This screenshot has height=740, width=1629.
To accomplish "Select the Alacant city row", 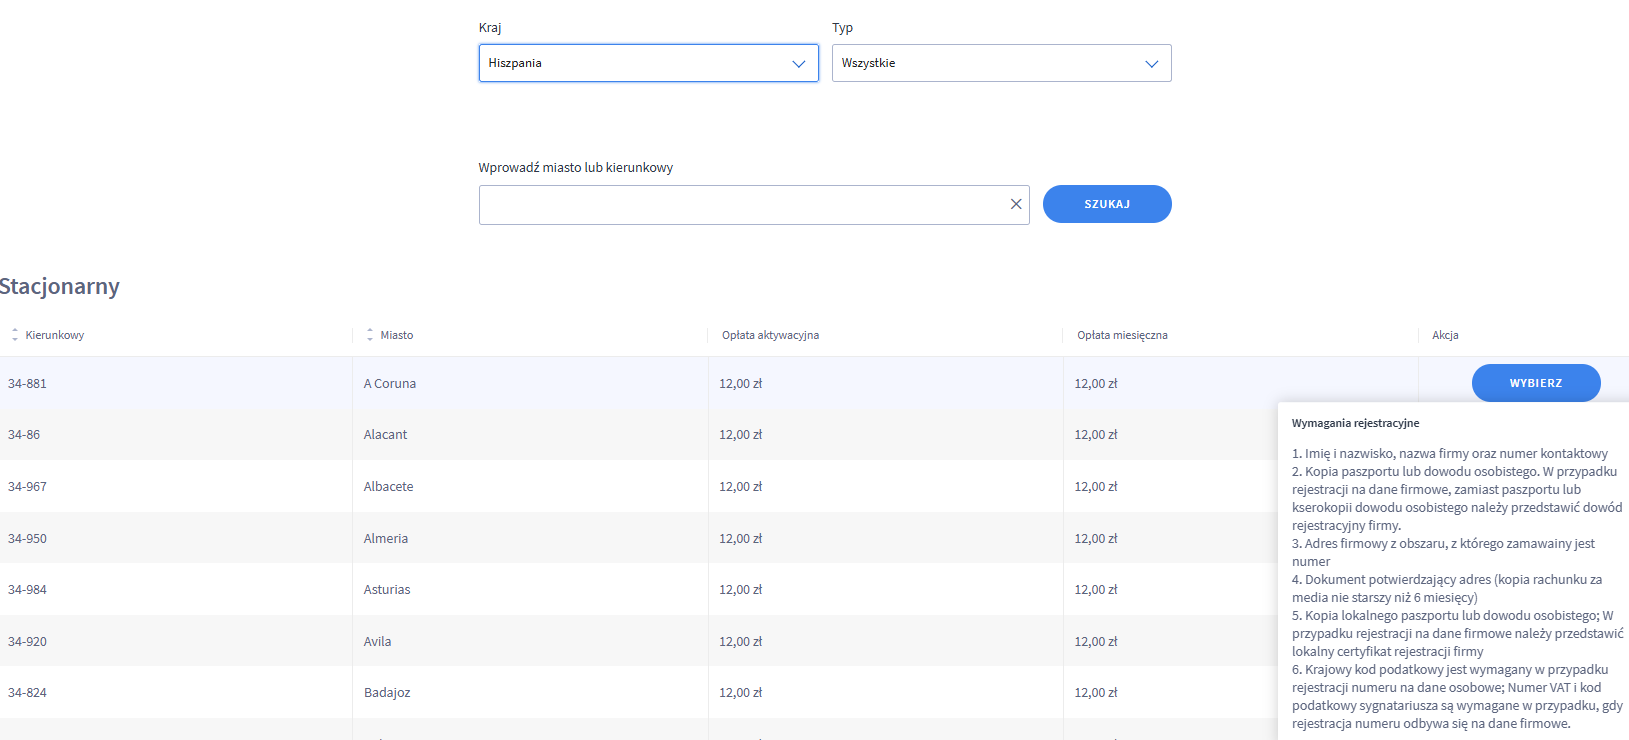I will [386, 435].
